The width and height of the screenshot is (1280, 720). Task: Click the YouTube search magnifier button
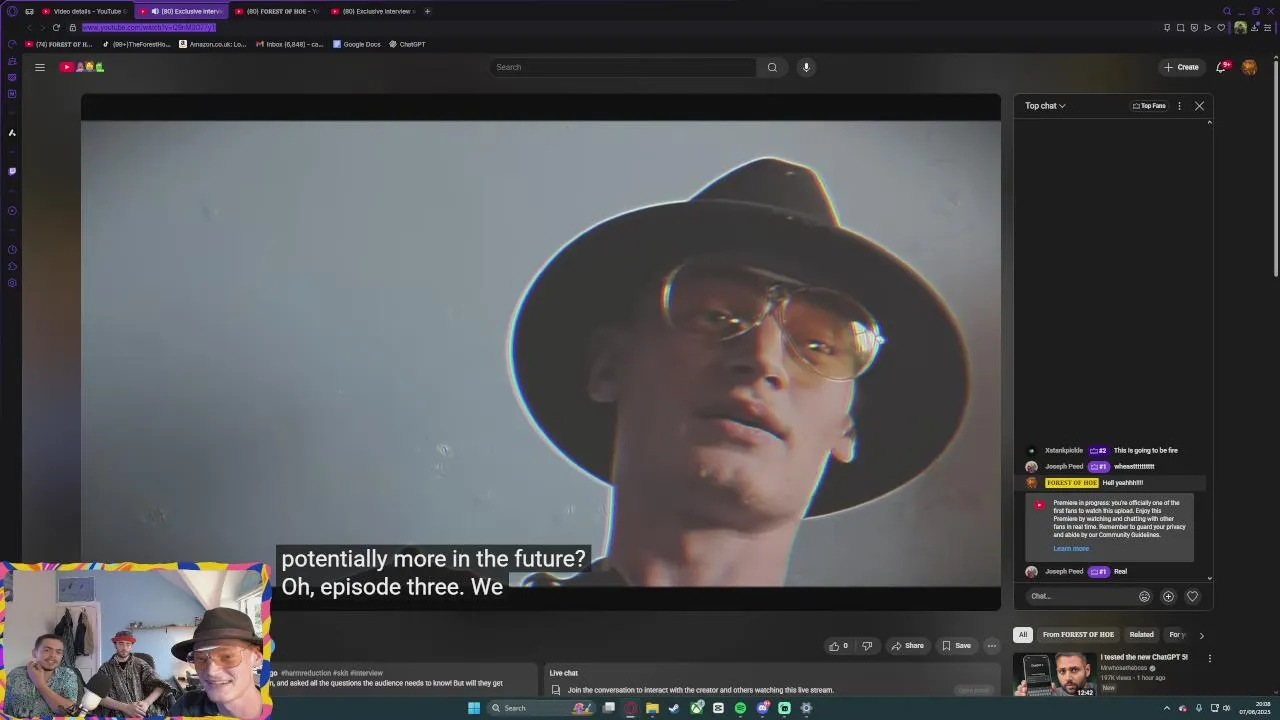click(772, 67)
